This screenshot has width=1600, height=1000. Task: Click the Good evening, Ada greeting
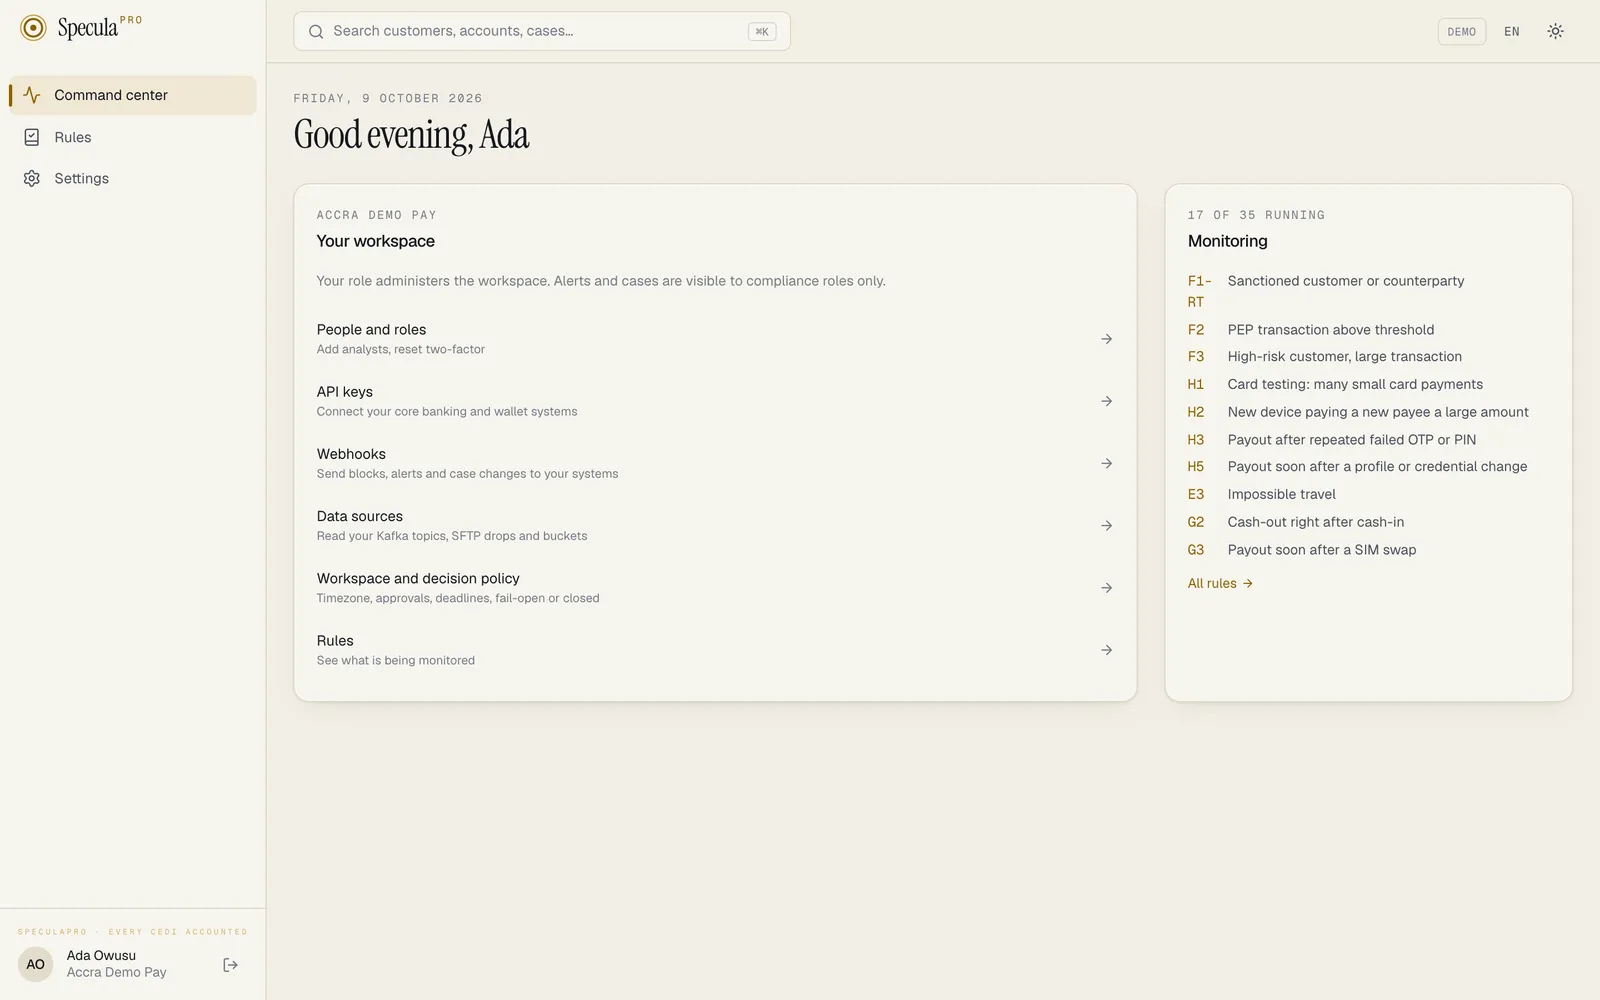[411, 135]
